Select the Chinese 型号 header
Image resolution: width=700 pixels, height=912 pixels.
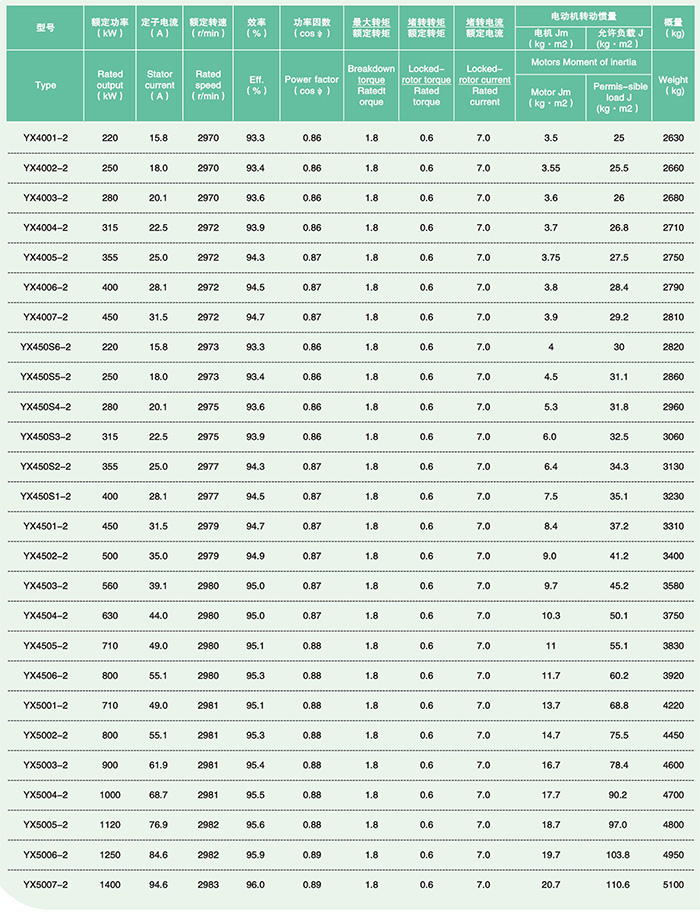point(45,27)
